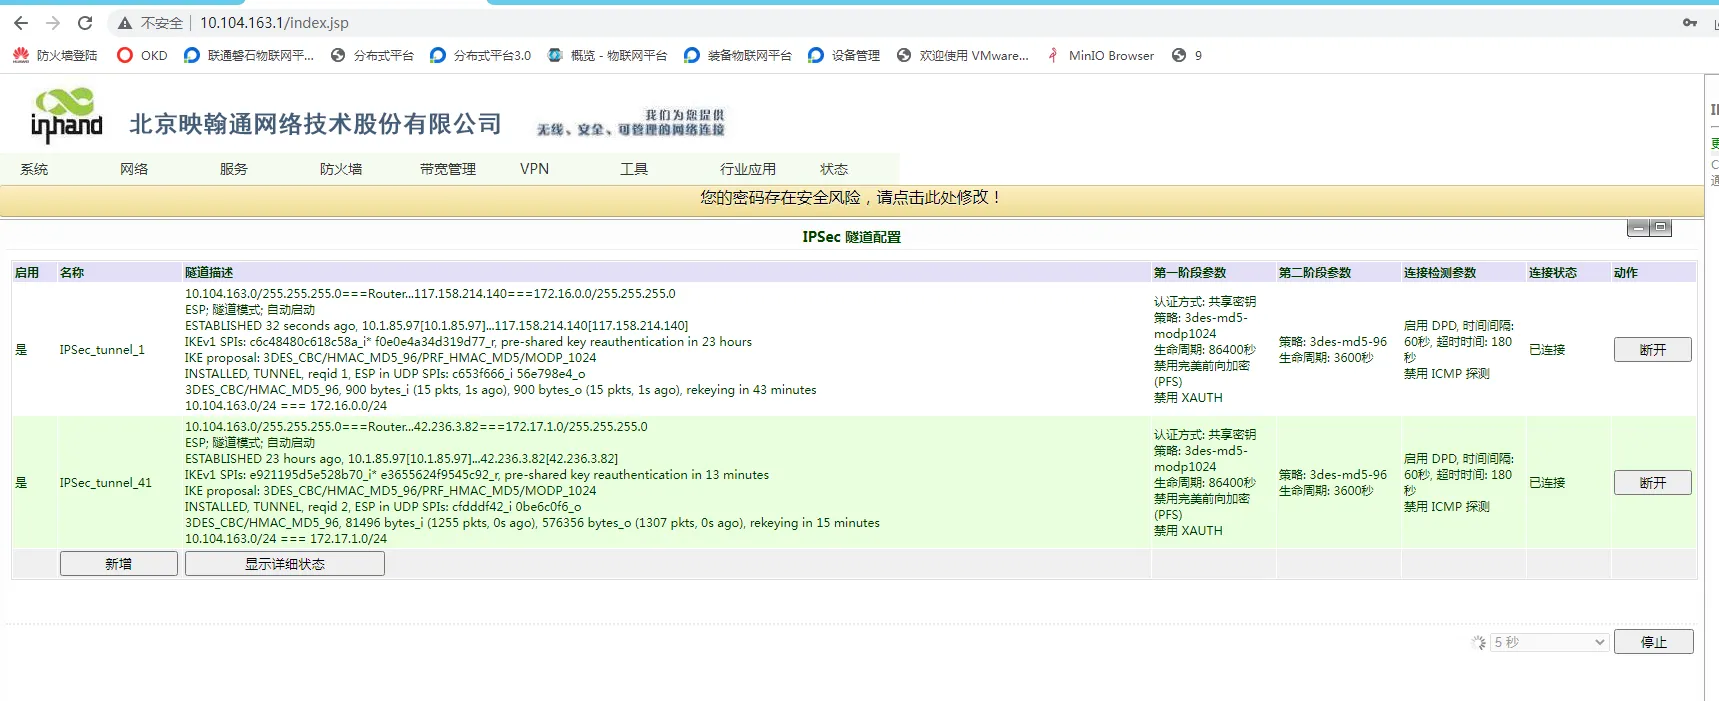The width and height of the screenshot is (1719, 701).
Task: Click the password security risk warning link
Action: point(852,198)
